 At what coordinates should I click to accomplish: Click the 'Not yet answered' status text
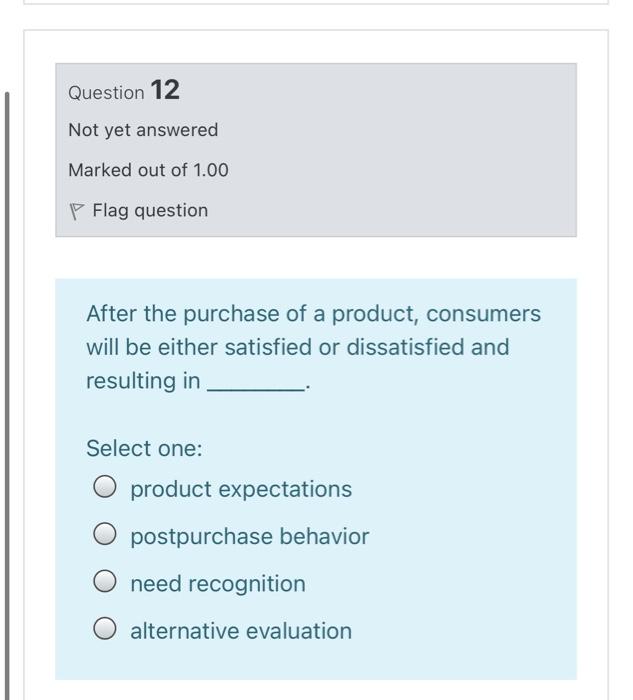pos(143,130)
